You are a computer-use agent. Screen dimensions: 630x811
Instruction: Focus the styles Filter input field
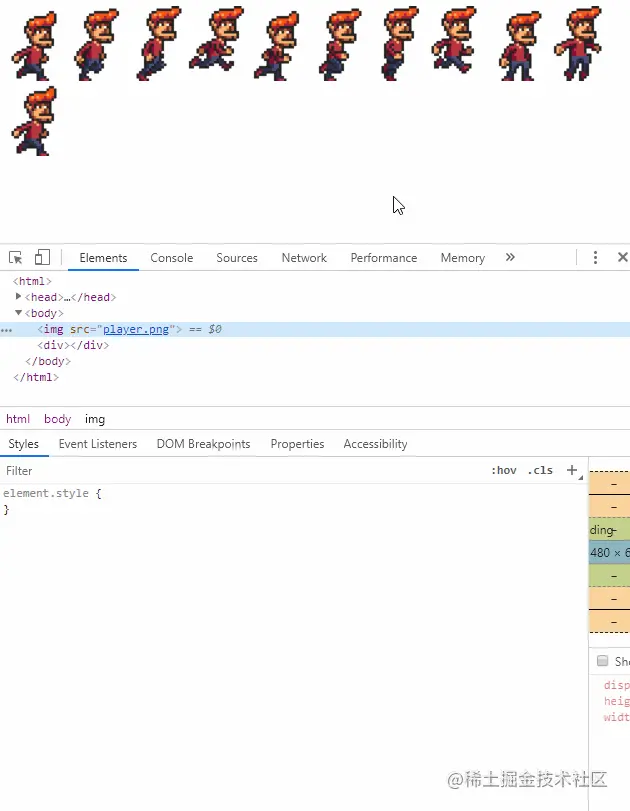point(243,471)
